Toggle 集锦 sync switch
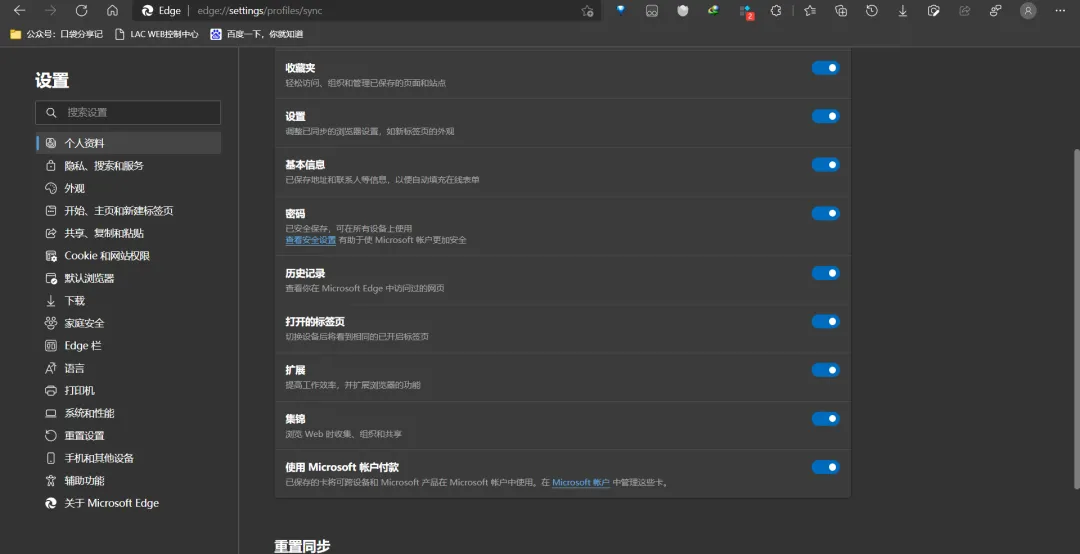Screen dimensions: 1080x554 coord(825,418)
